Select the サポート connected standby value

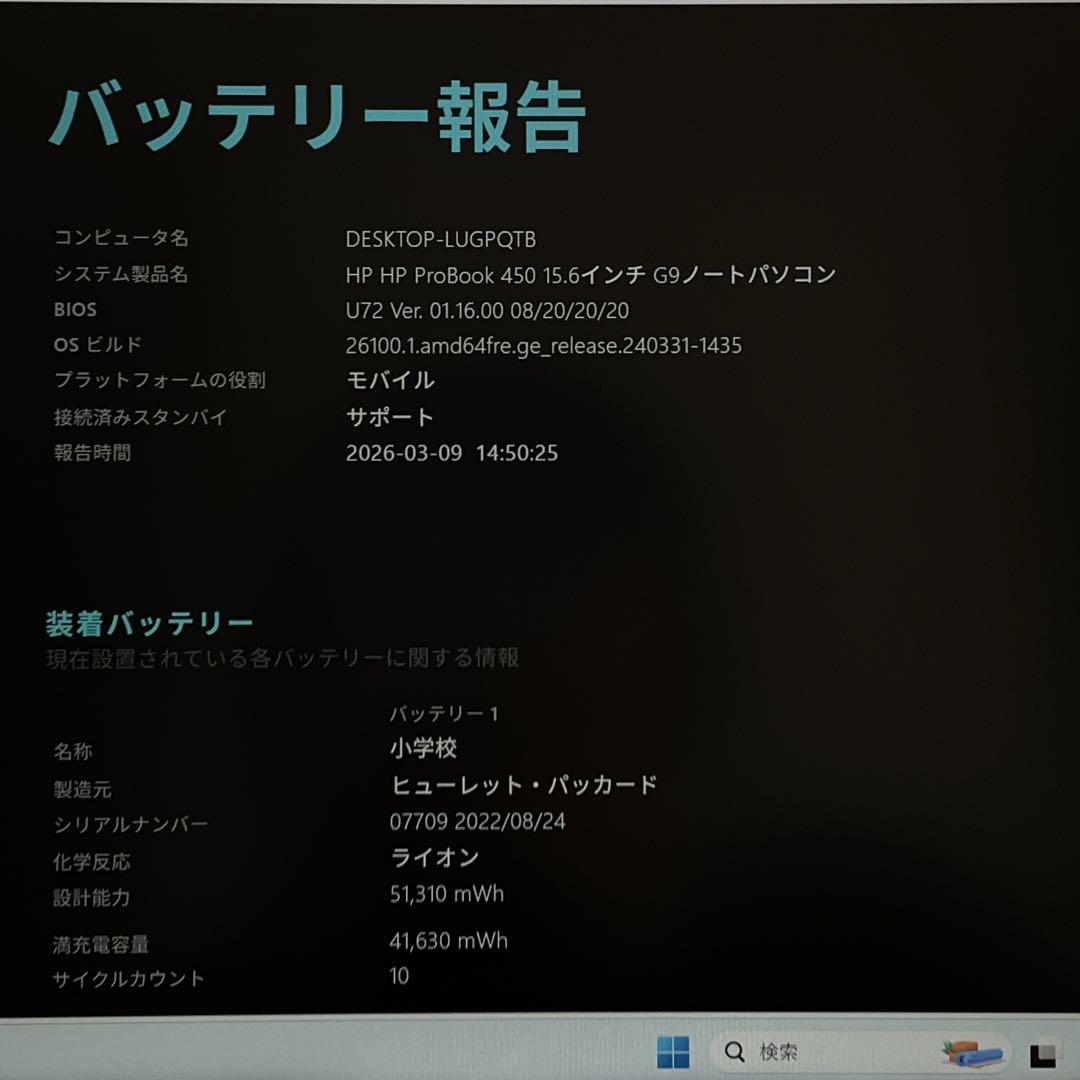(390, 417)
